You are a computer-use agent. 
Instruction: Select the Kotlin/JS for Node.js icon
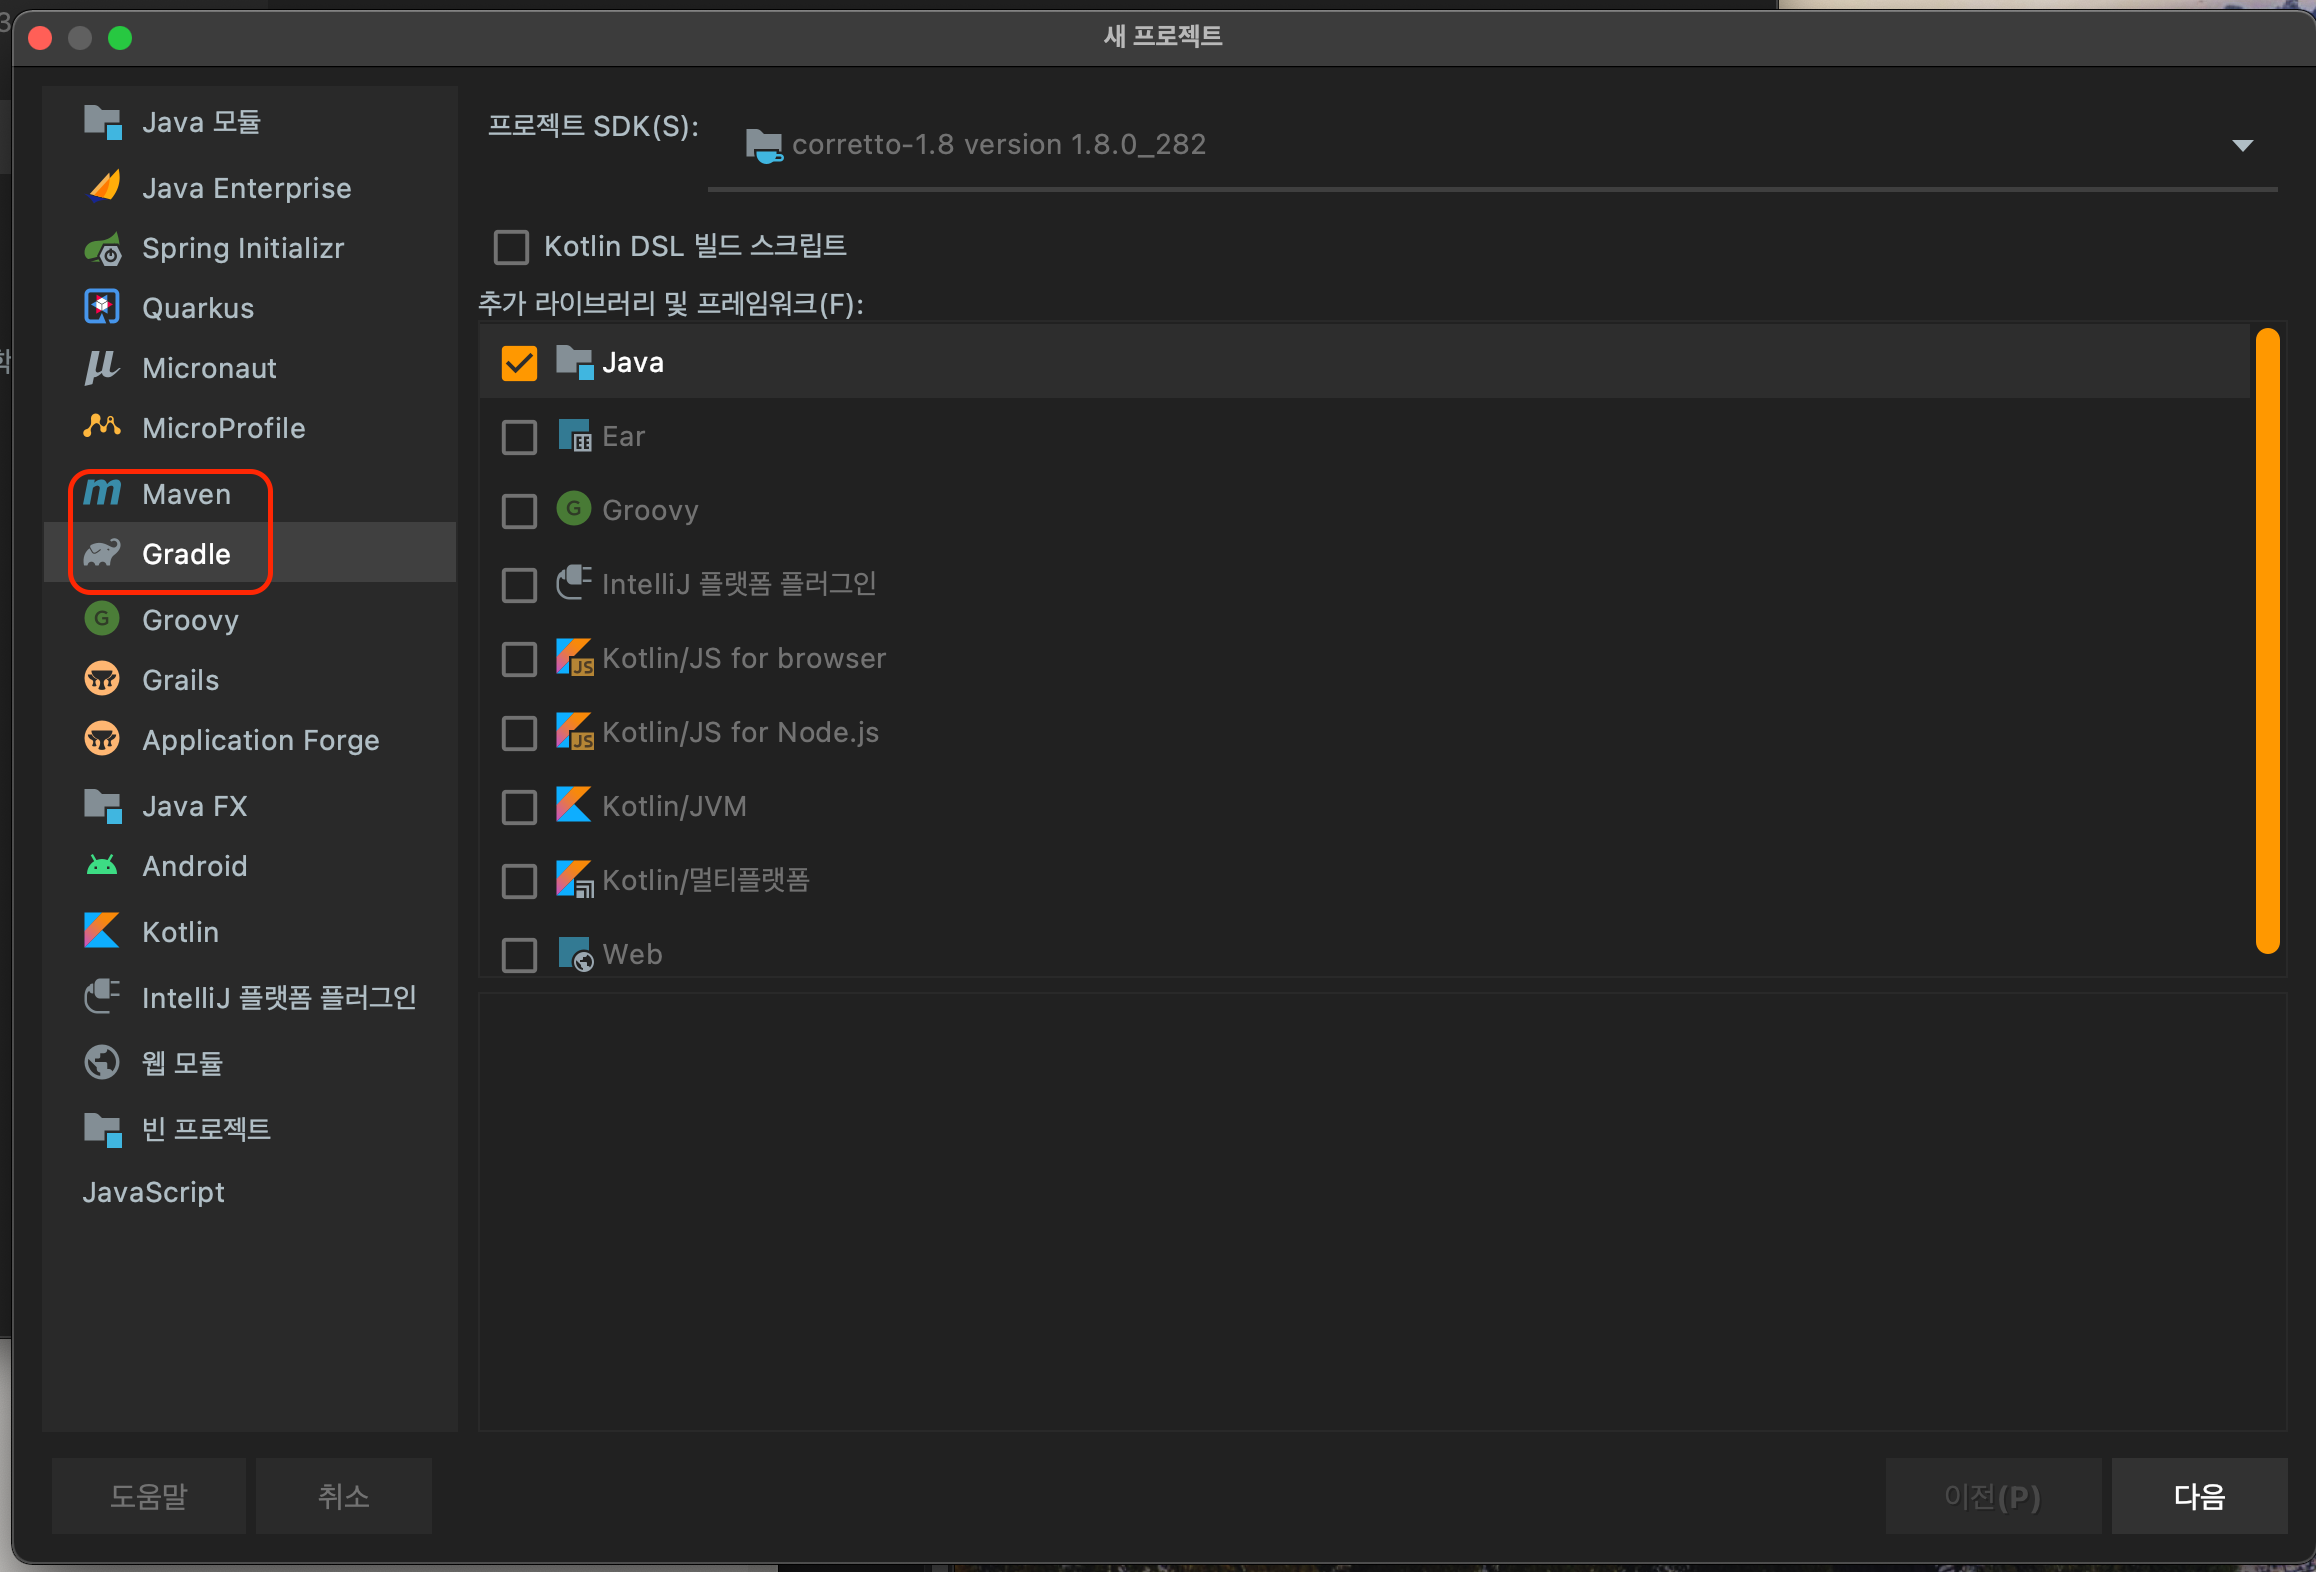click(x=575, y=731)
